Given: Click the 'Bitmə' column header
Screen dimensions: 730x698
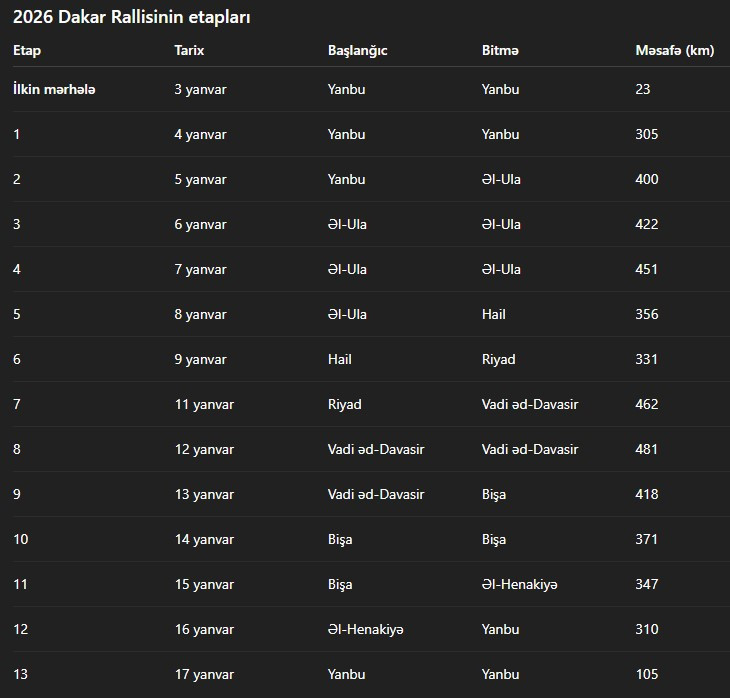Looking at the screenshot, I should point(500,50).
